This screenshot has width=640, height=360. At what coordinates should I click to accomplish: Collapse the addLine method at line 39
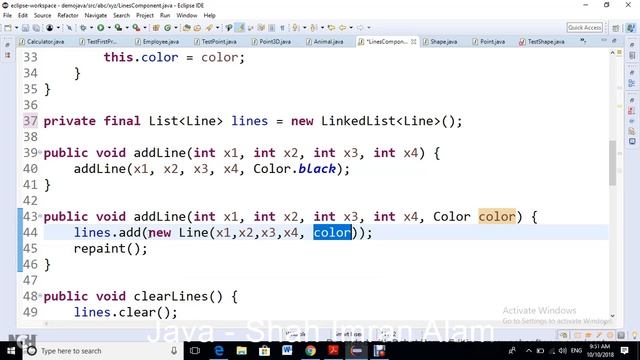pyautogui.click(x=40, y=152)
